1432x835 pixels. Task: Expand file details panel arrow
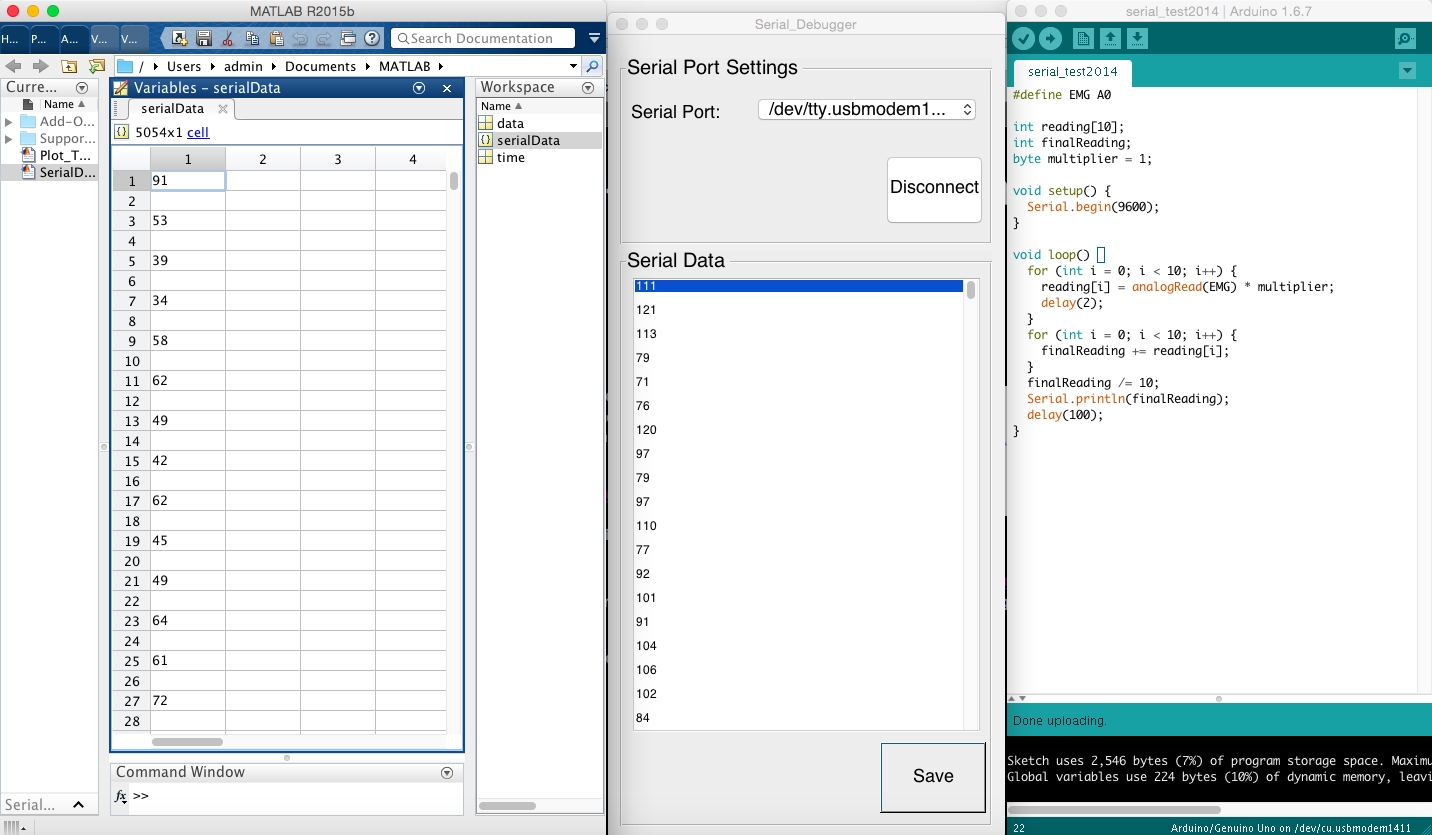(78, 805)
